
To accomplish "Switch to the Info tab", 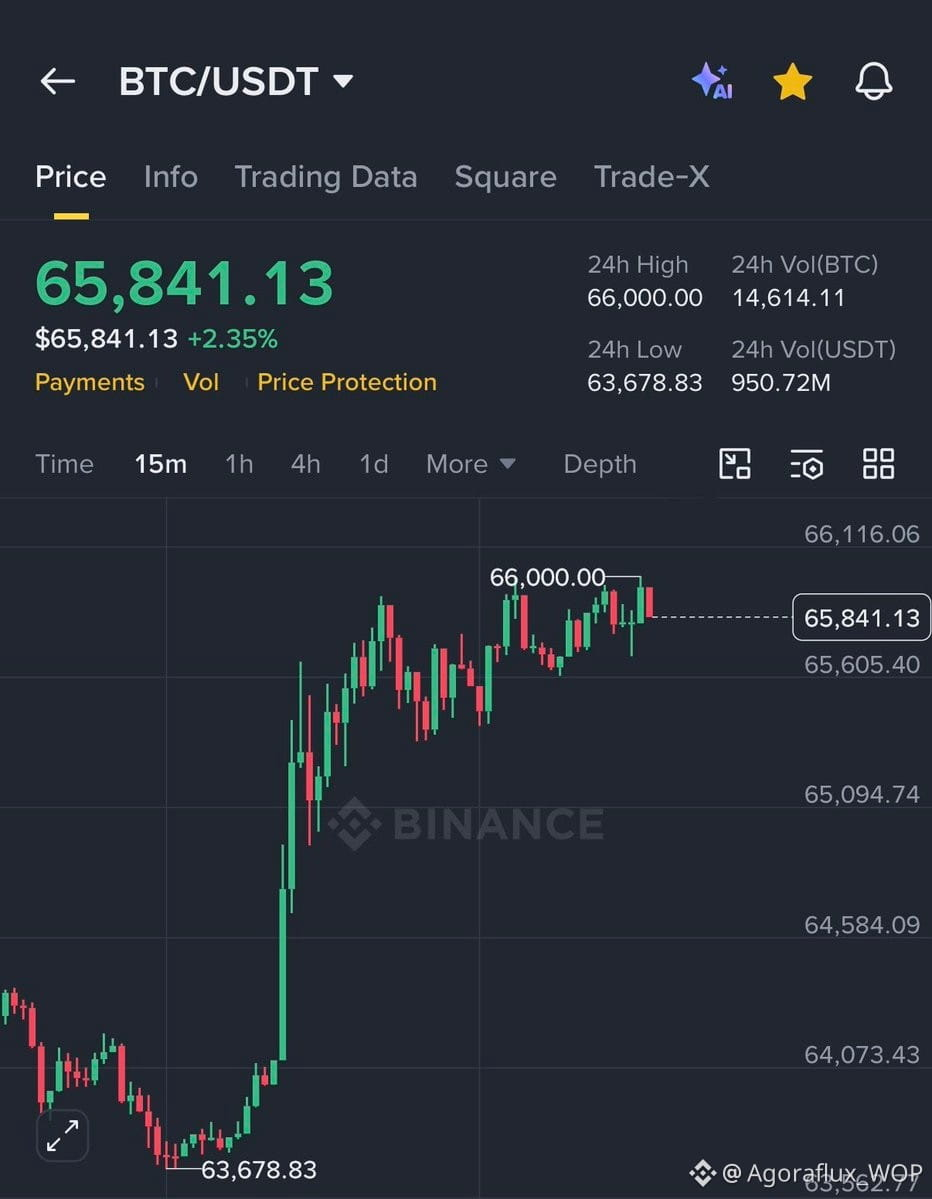I will pyautogui.click(x=170, y=177).
